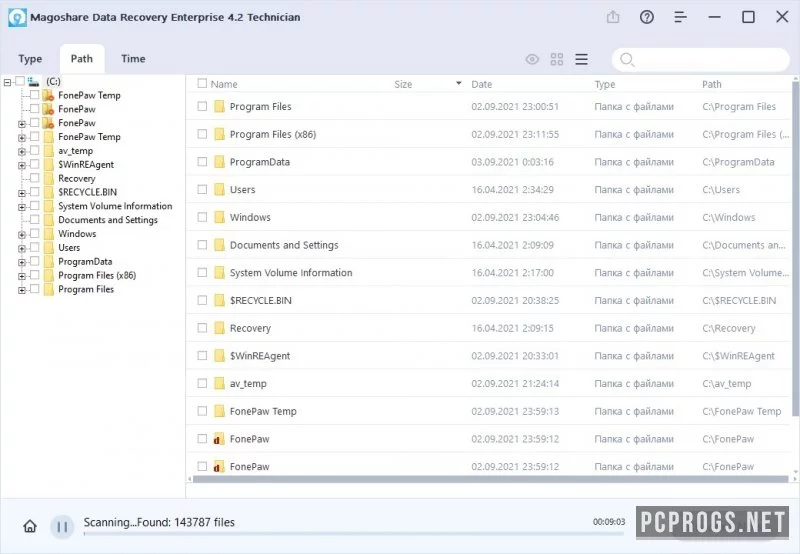Screen dimensions: 800x554
Task: Select ProgramData date 03.09.2021 0:03:16
Action: point(512,162)
